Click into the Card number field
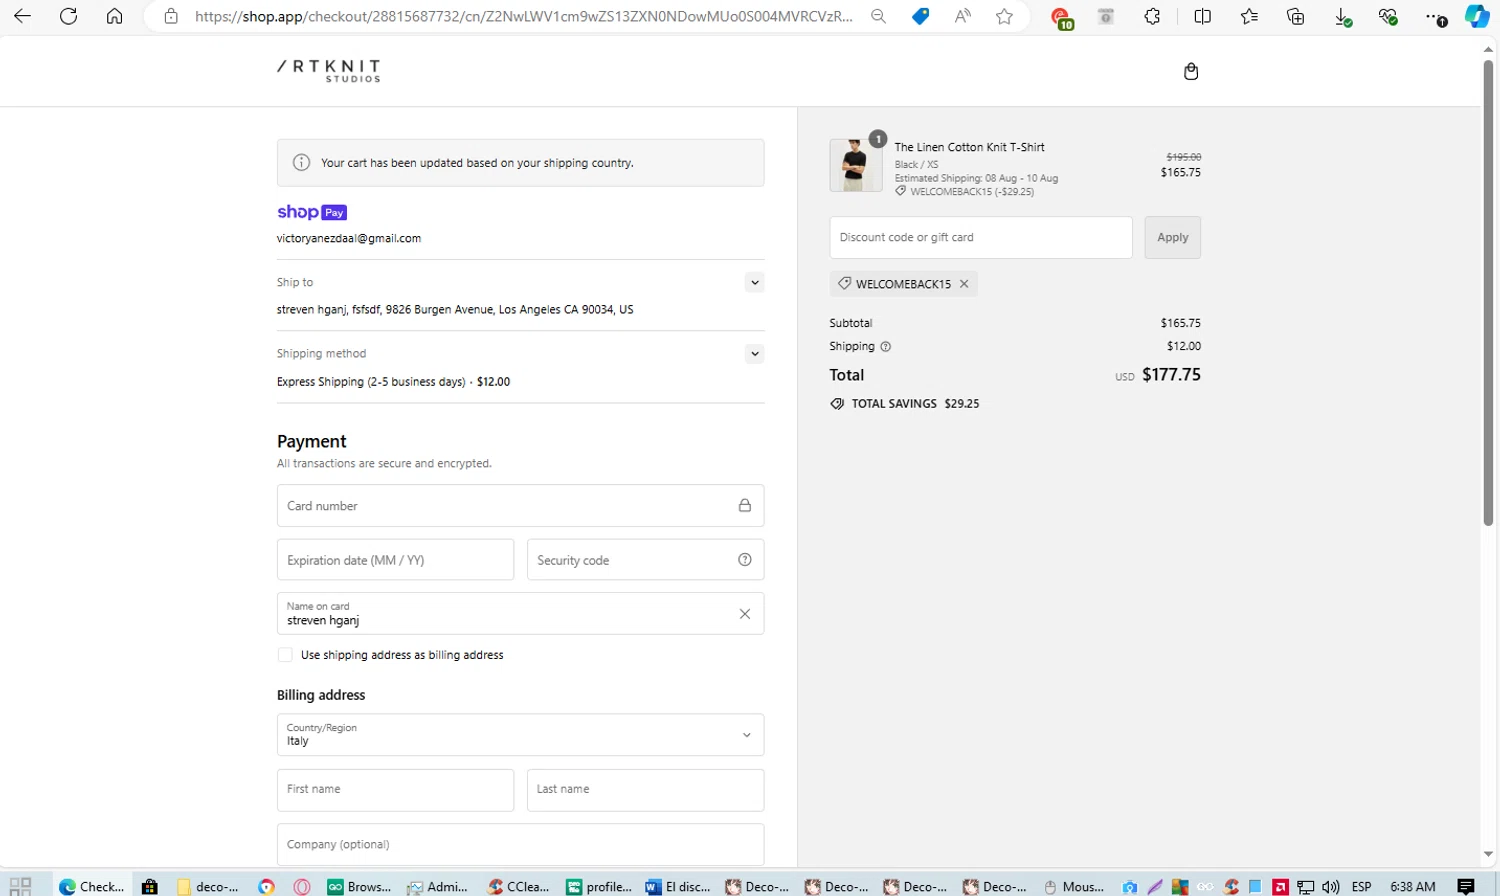The image size is (1500, 896). (520, 506)
